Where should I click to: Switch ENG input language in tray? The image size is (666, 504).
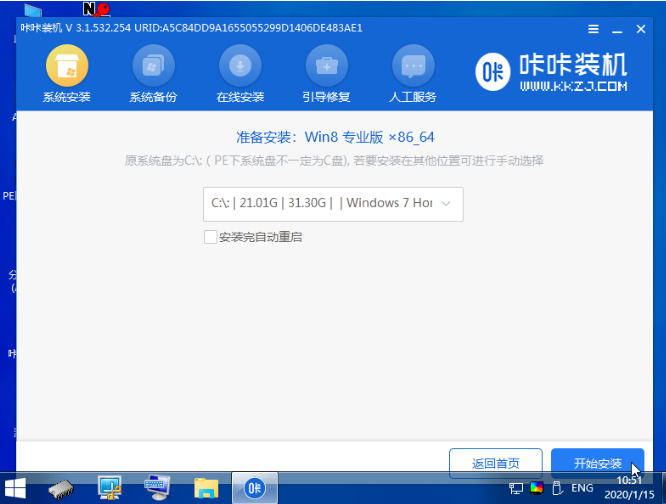click(583, 489)
